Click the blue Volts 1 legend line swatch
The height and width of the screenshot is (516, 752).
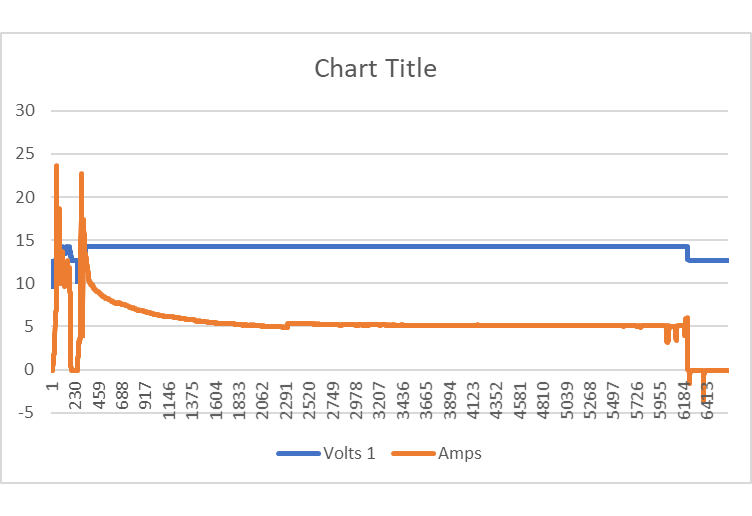[298, 453]
